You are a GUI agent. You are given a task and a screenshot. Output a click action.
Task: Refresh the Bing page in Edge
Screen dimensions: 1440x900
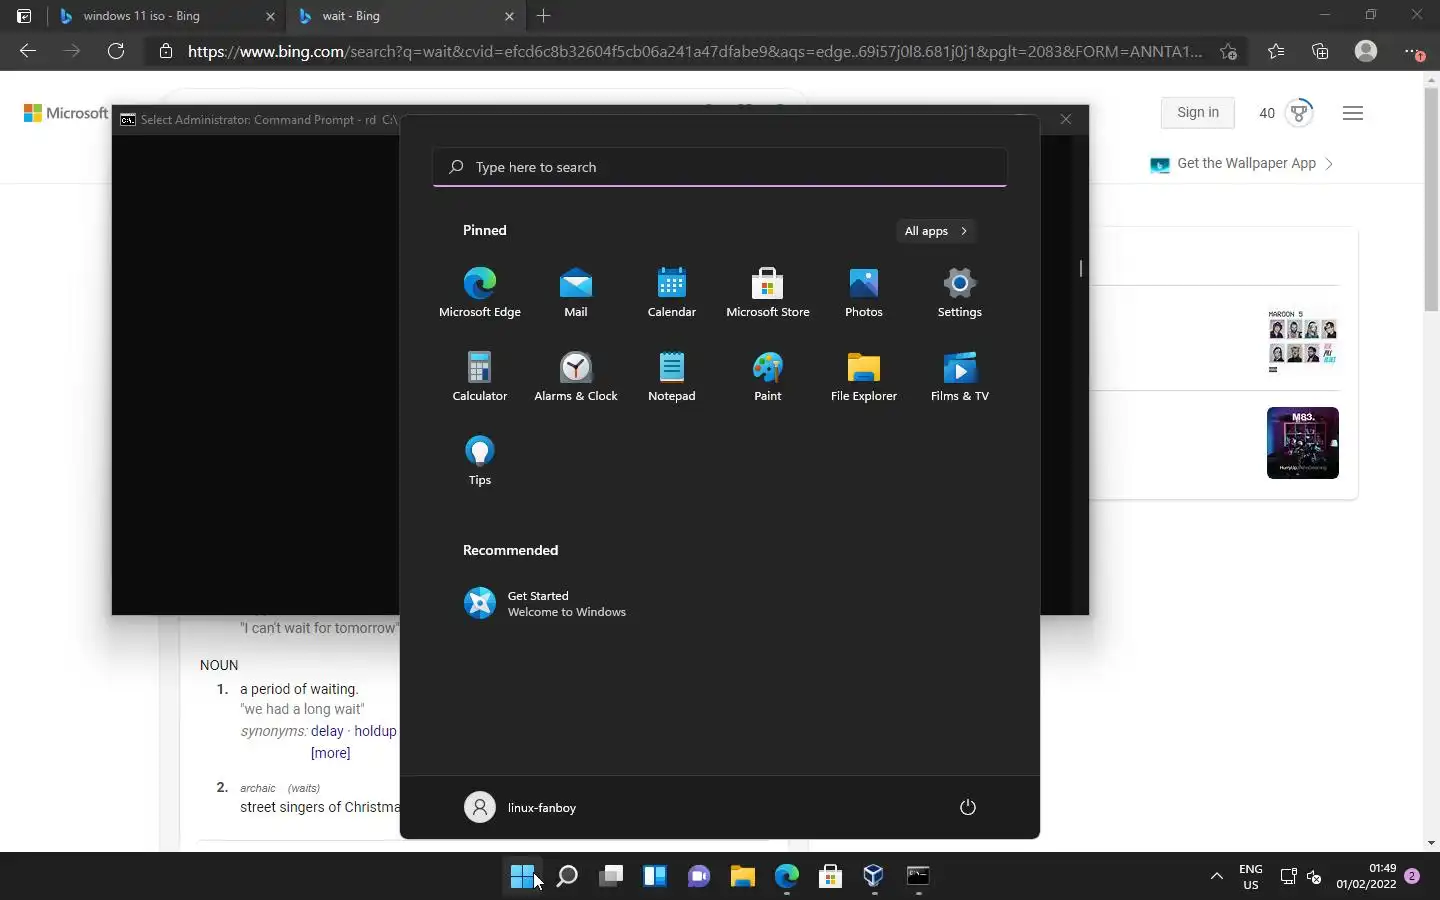pos(116,51)
